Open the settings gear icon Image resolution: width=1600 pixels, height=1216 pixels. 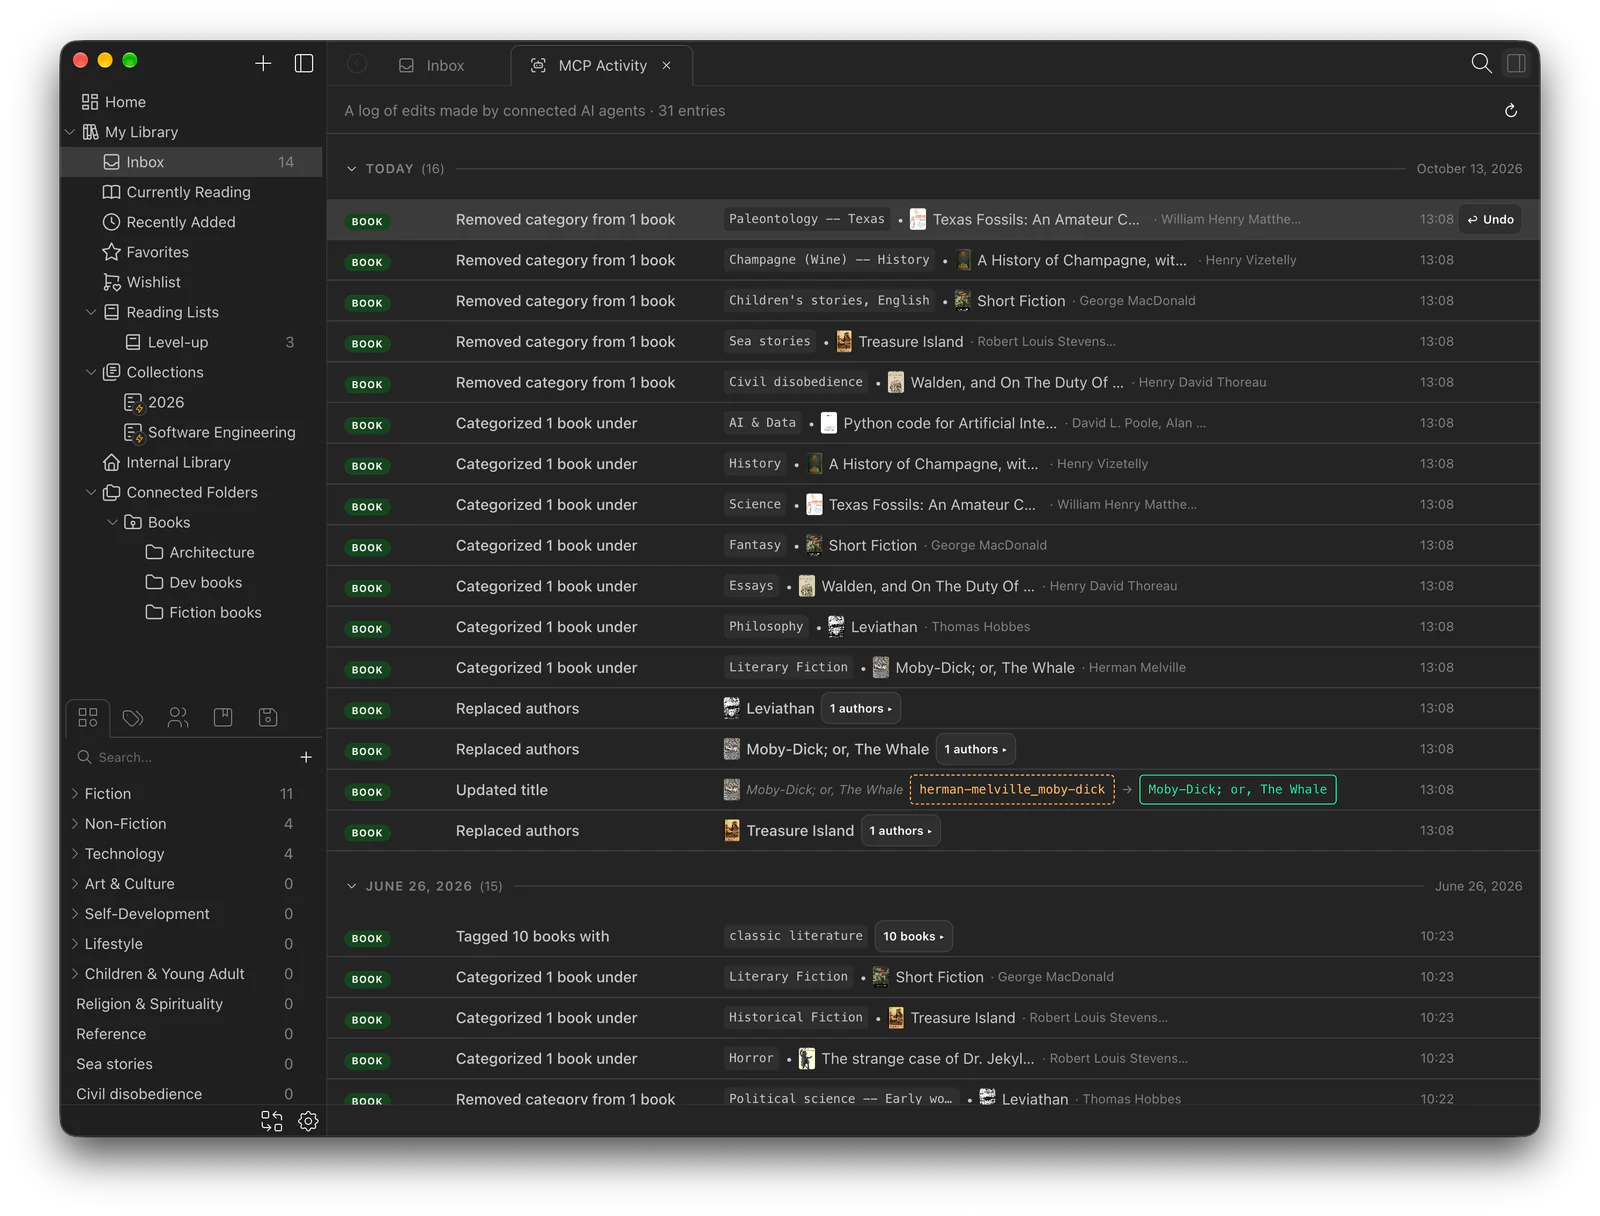(308, 1121)
